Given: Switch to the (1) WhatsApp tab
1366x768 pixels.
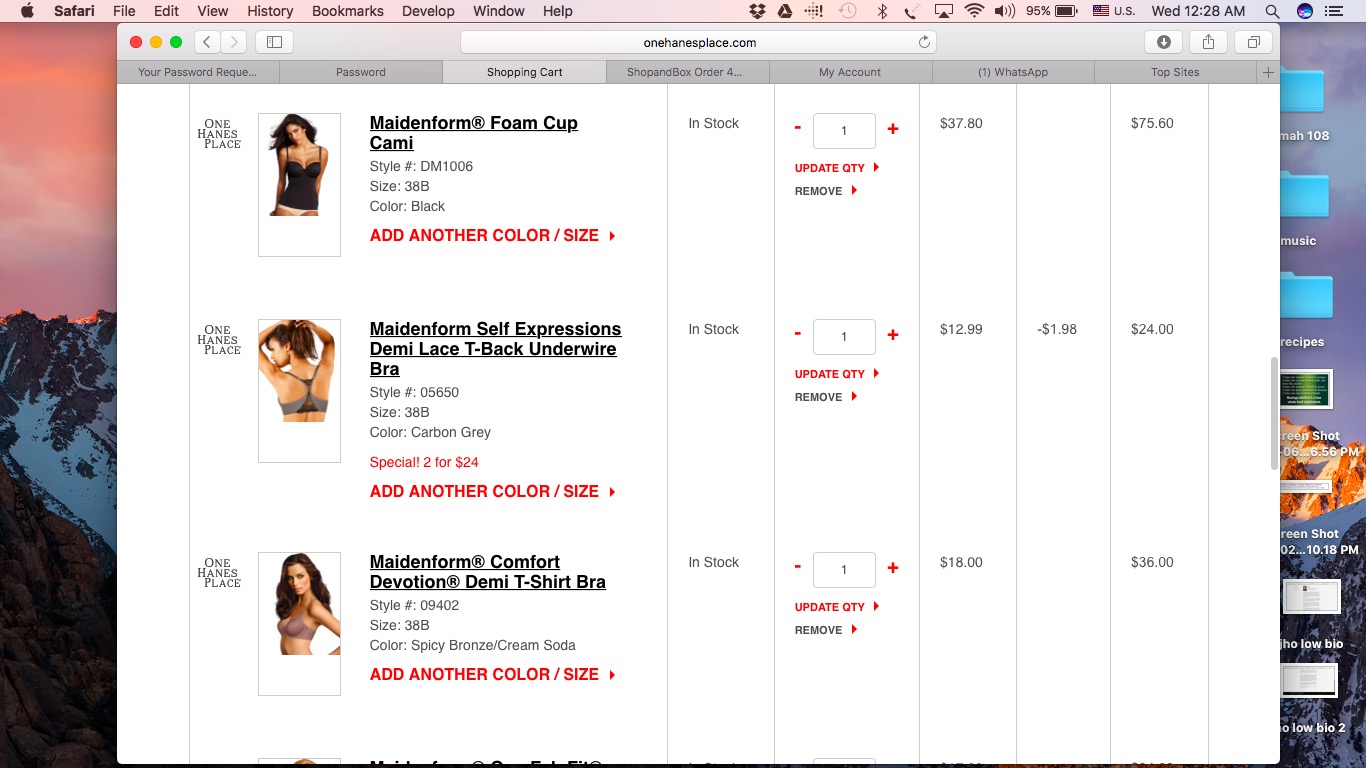Looking at the screenshot, I should point(1013,72).
